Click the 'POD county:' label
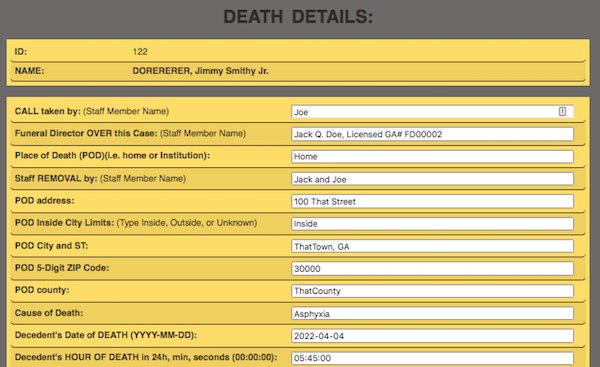This screenshot has width=600, height=367. pos(42,290)
